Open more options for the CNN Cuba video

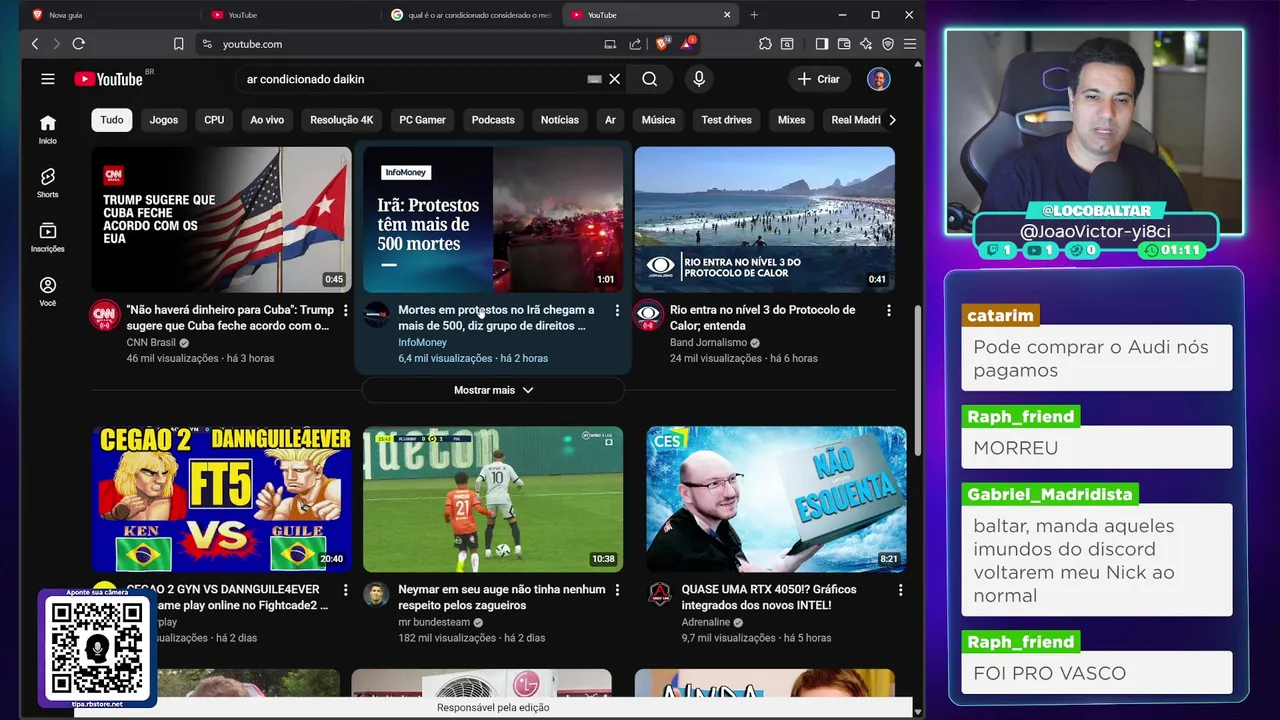click(x=346, y=311)
